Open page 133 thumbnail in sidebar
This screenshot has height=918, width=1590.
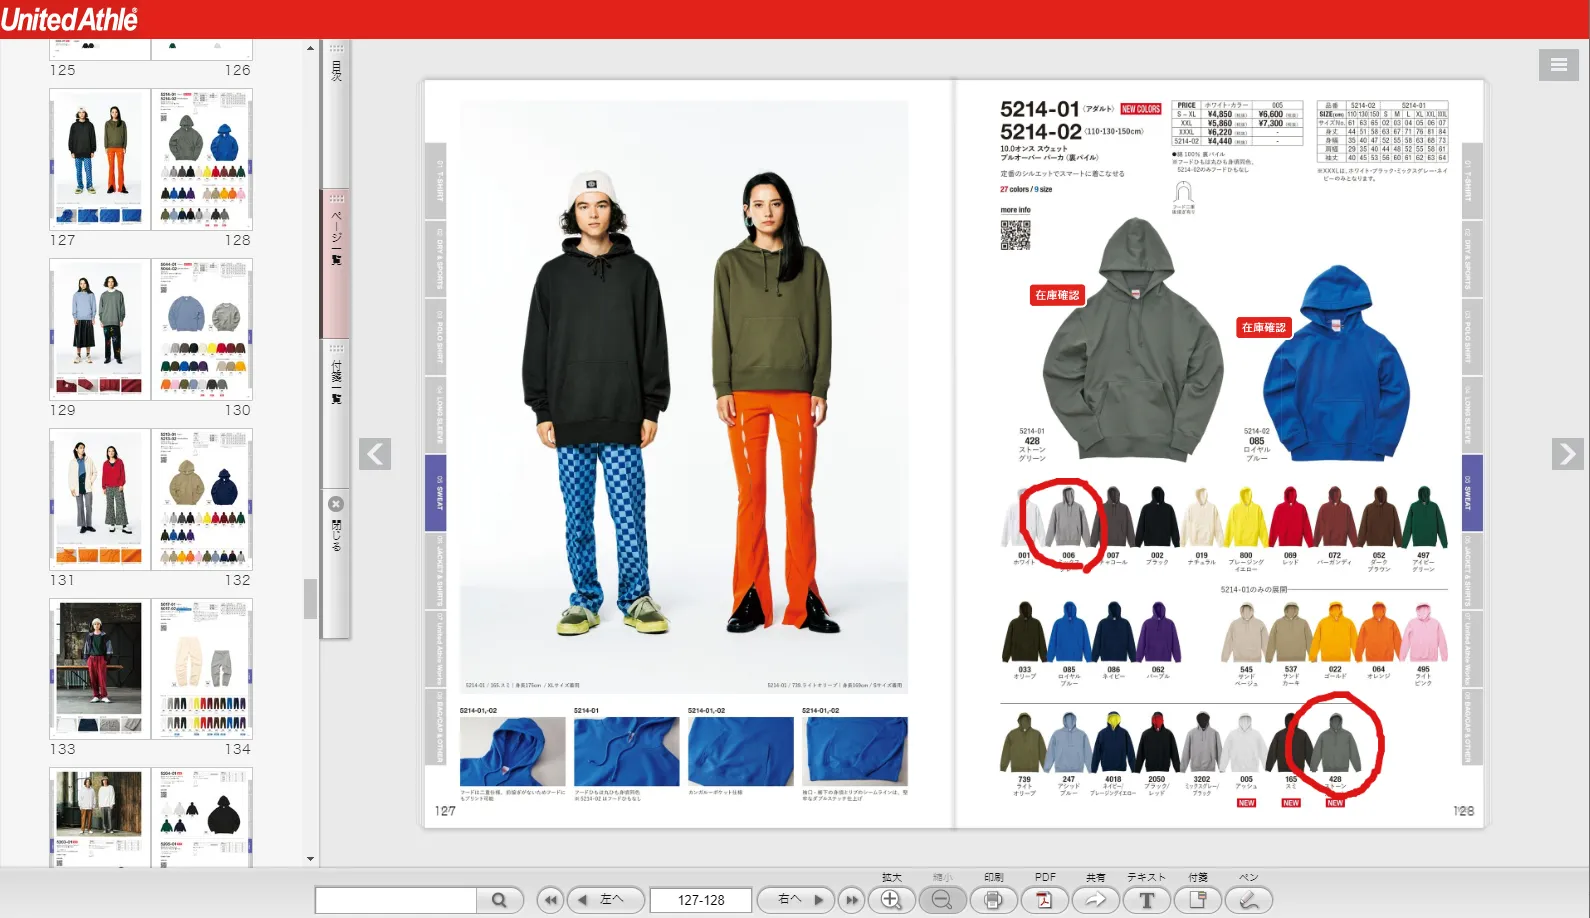(100, 669)
